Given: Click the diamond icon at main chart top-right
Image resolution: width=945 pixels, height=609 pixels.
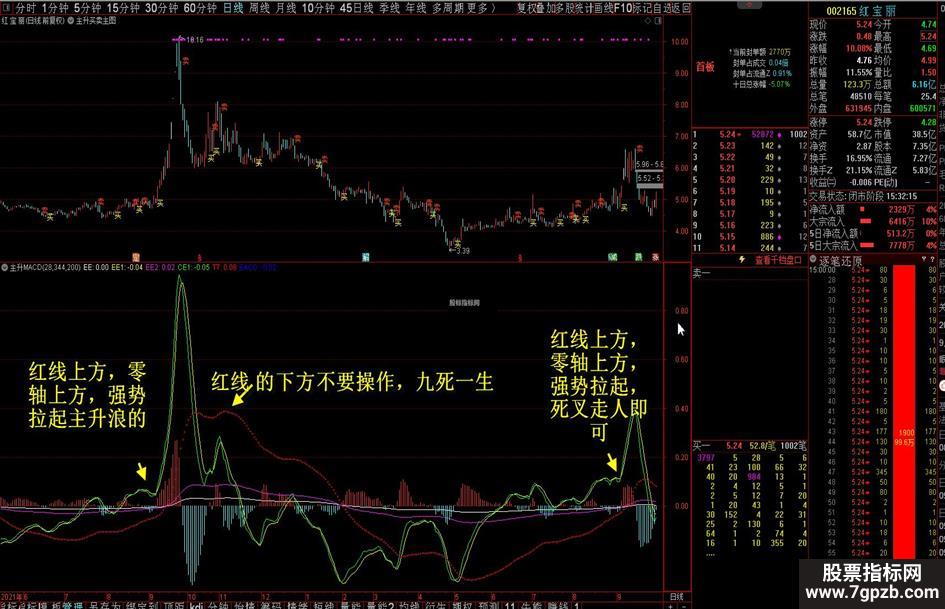Looking at the screenshot, I should point(648,21).
